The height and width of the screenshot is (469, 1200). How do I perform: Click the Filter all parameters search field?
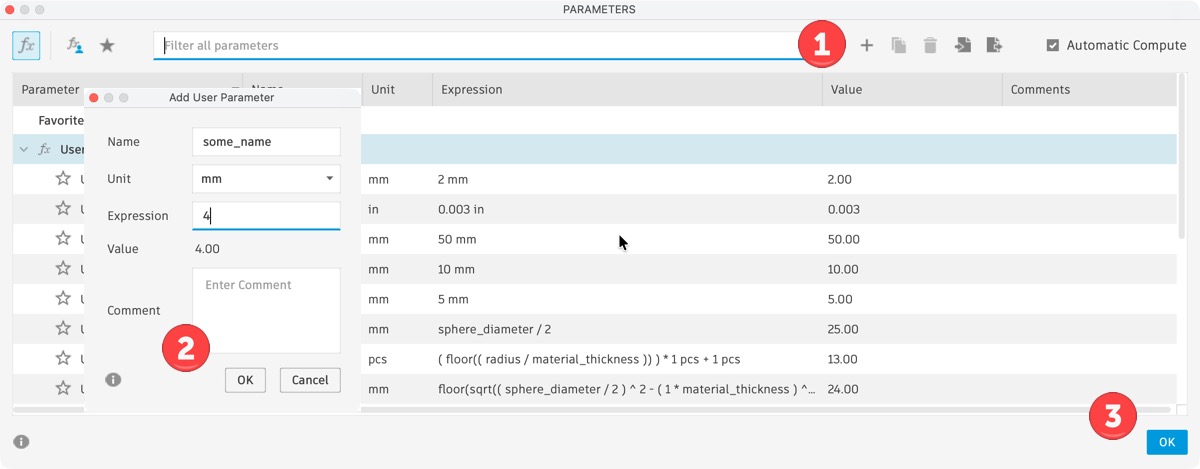click(x=480, y=46)
